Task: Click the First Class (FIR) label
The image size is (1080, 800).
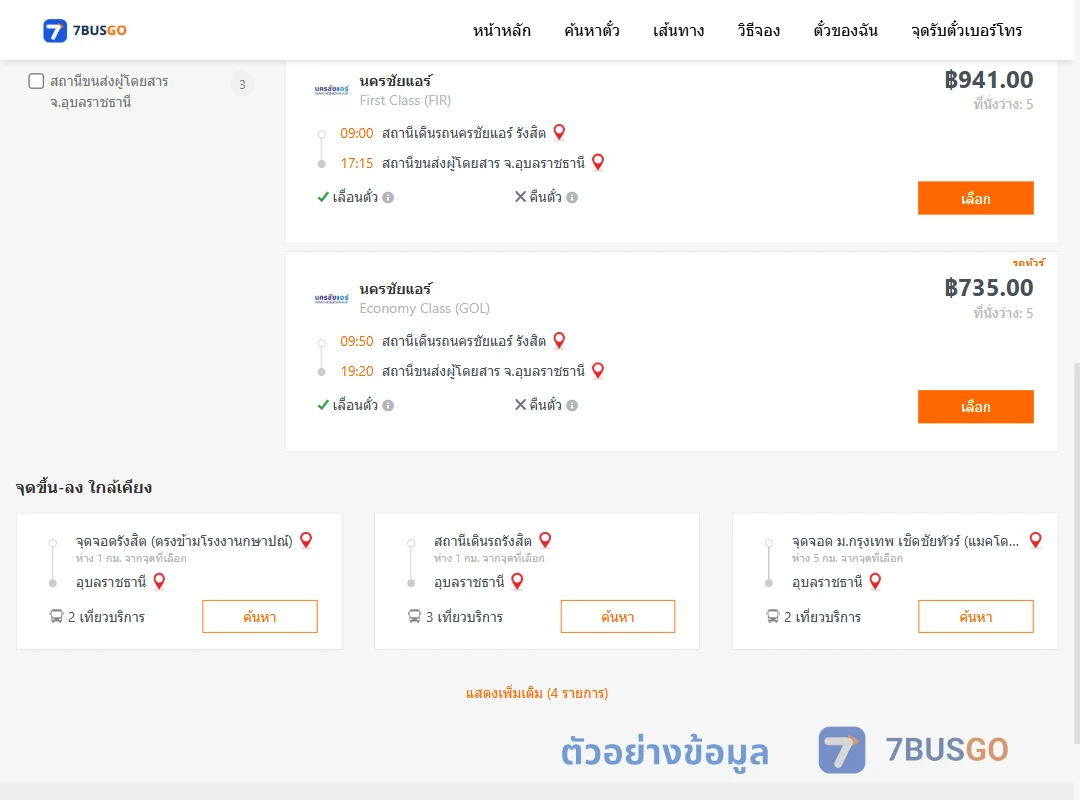Action: 405,101
